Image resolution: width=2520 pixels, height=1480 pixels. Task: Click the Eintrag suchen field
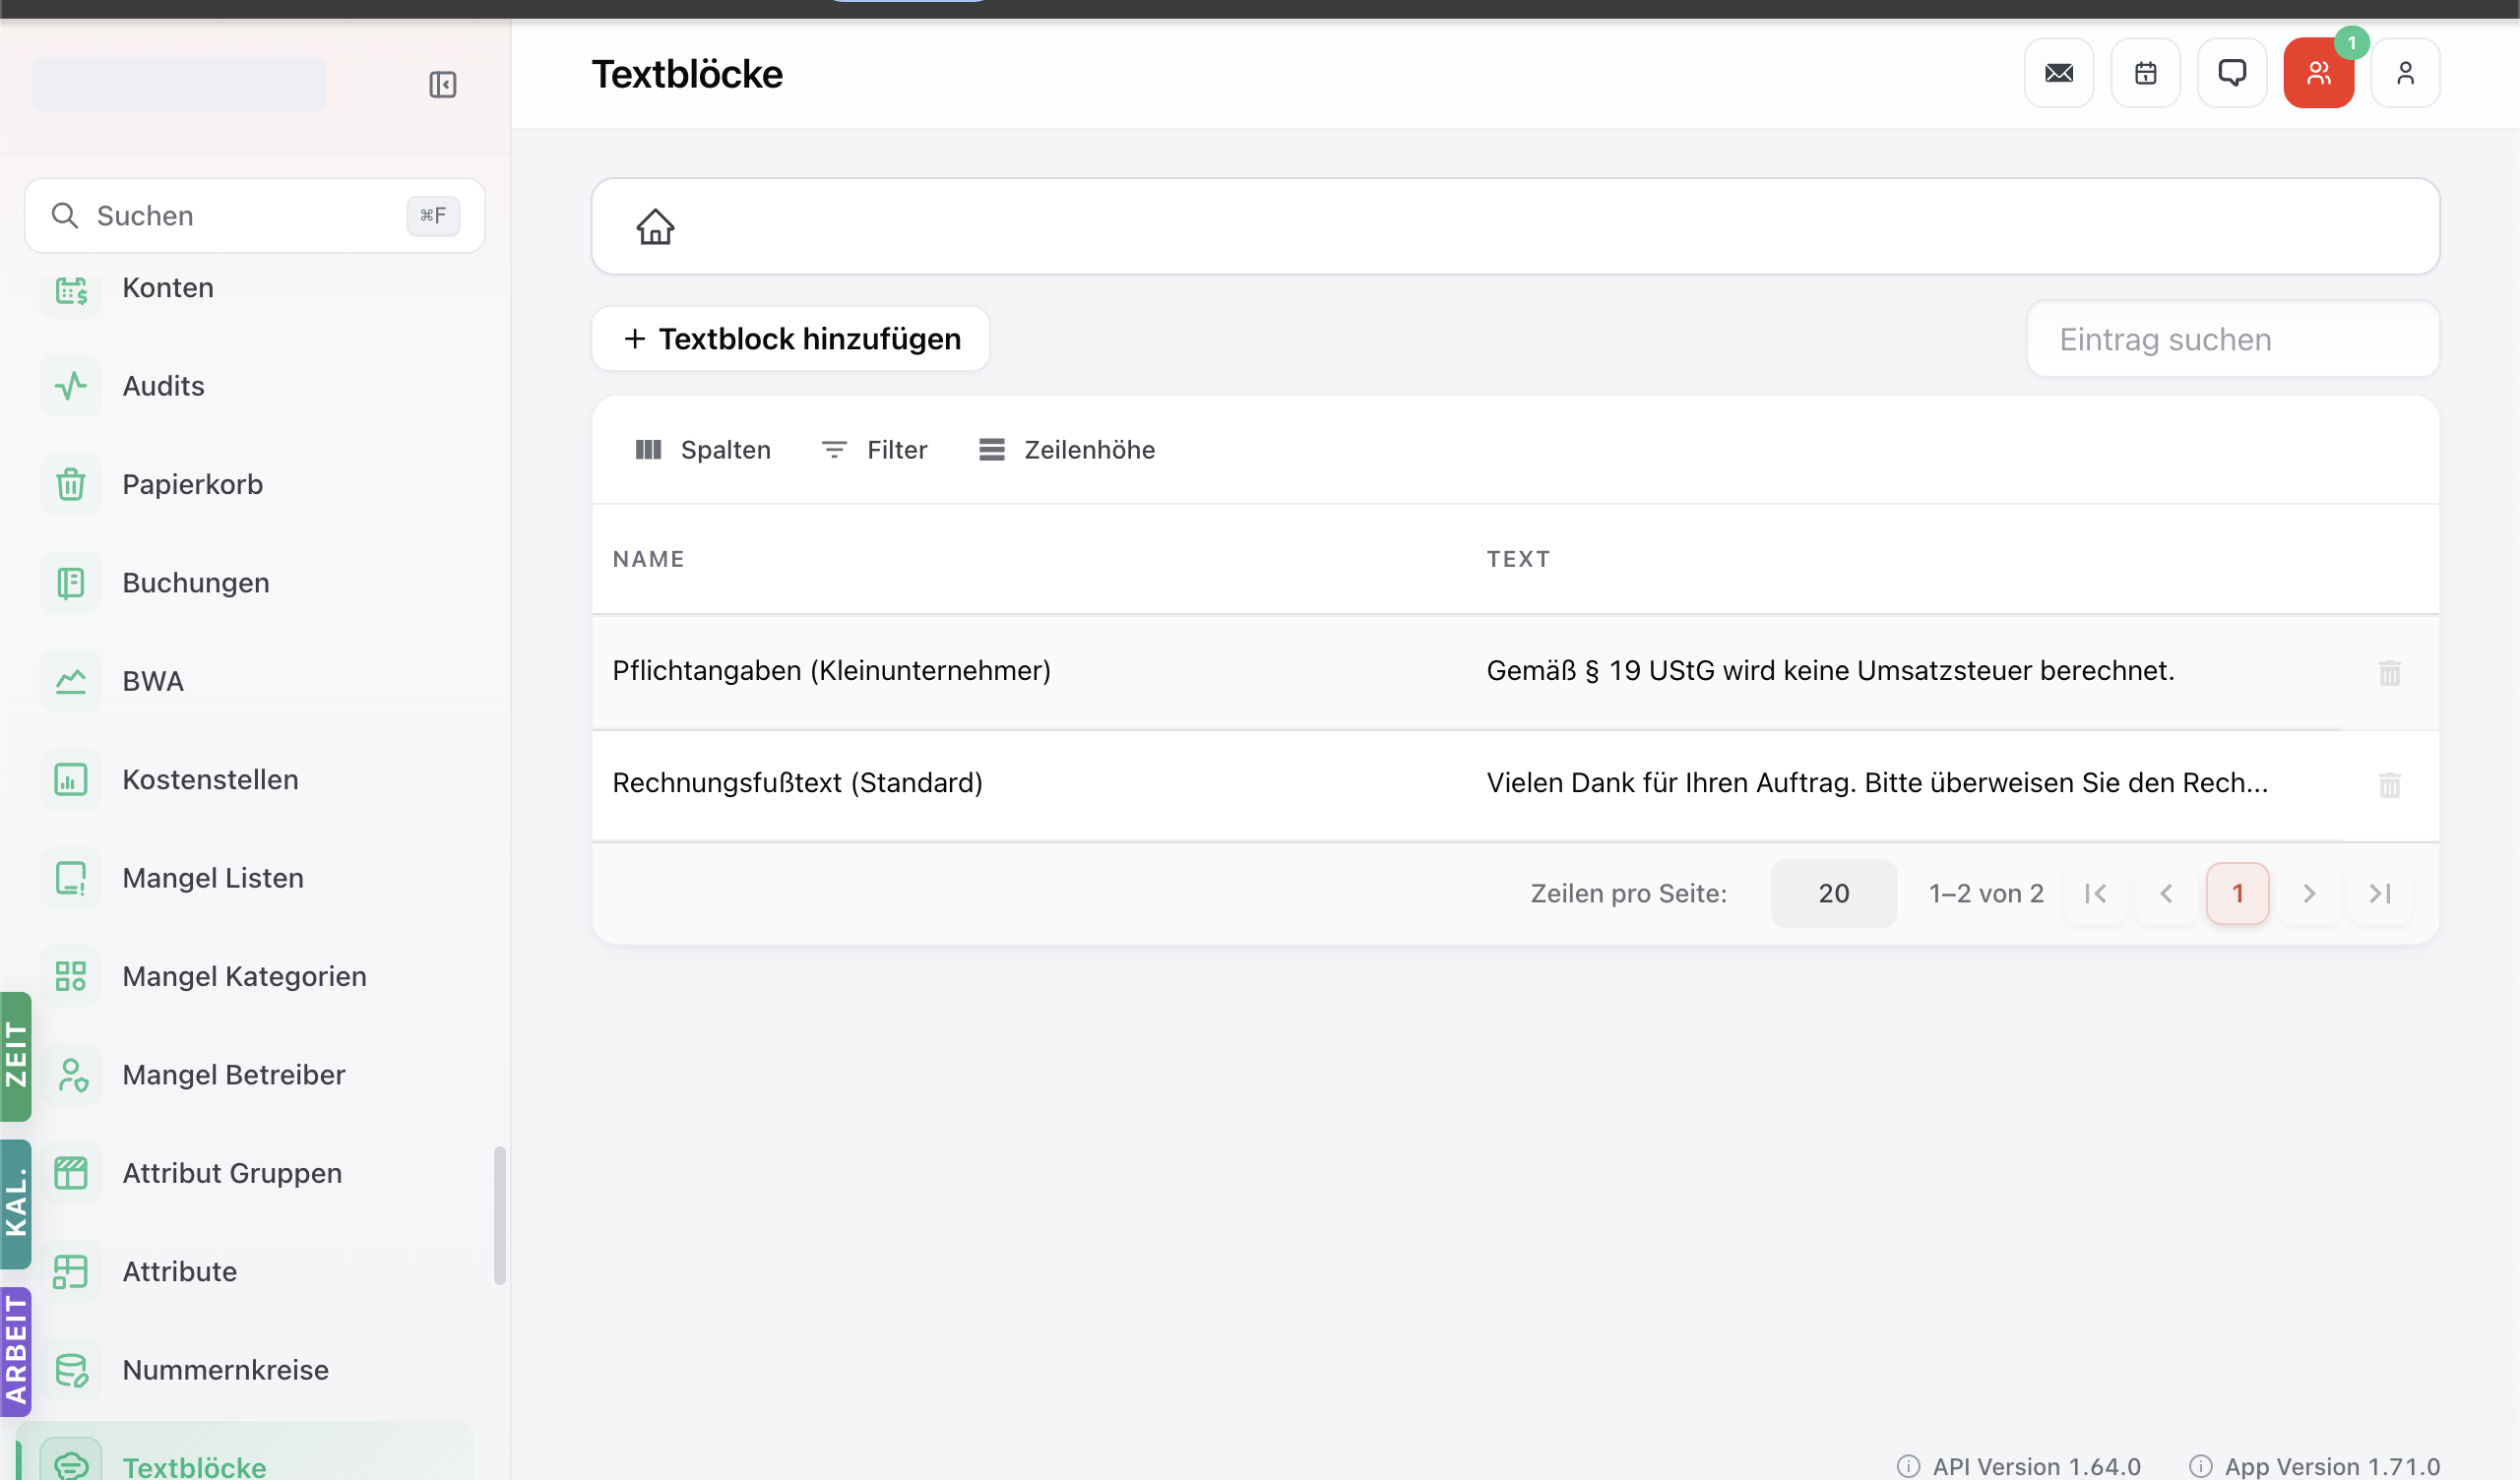click(x=2232, y=339)
